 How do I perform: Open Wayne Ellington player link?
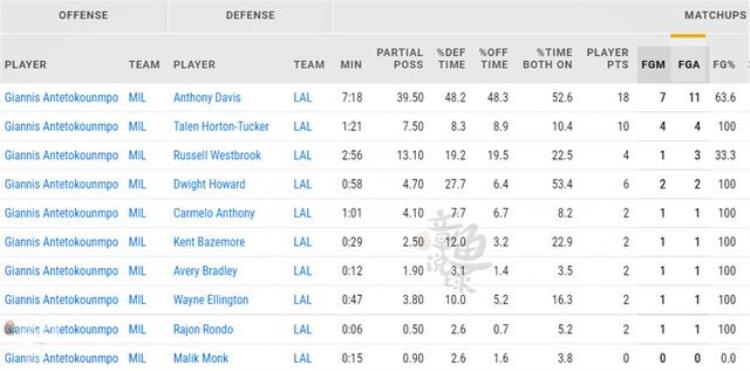tap(211, 300)
